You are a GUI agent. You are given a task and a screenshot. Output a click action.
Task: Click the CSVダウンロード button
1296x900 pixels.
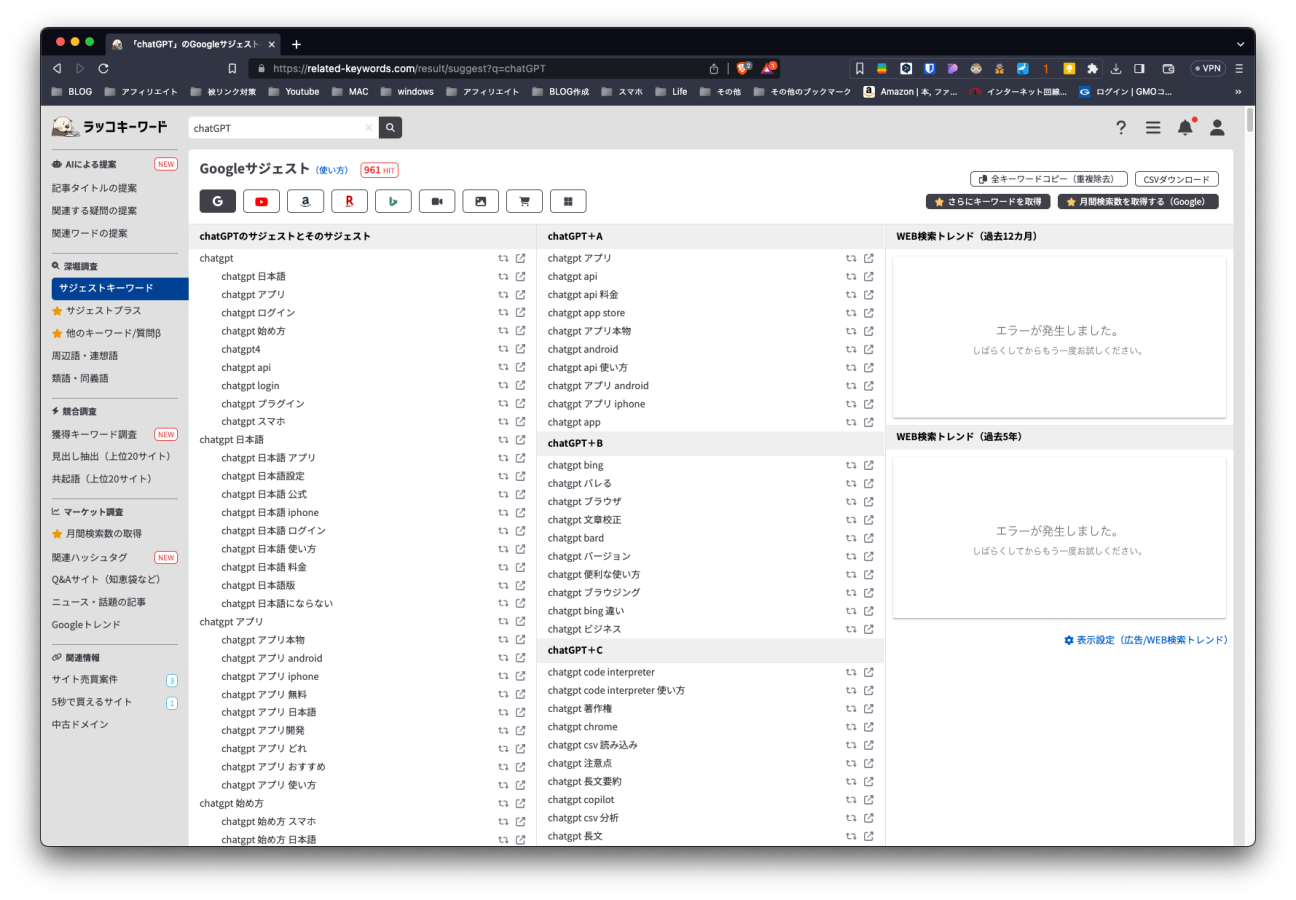[1177, 179]
